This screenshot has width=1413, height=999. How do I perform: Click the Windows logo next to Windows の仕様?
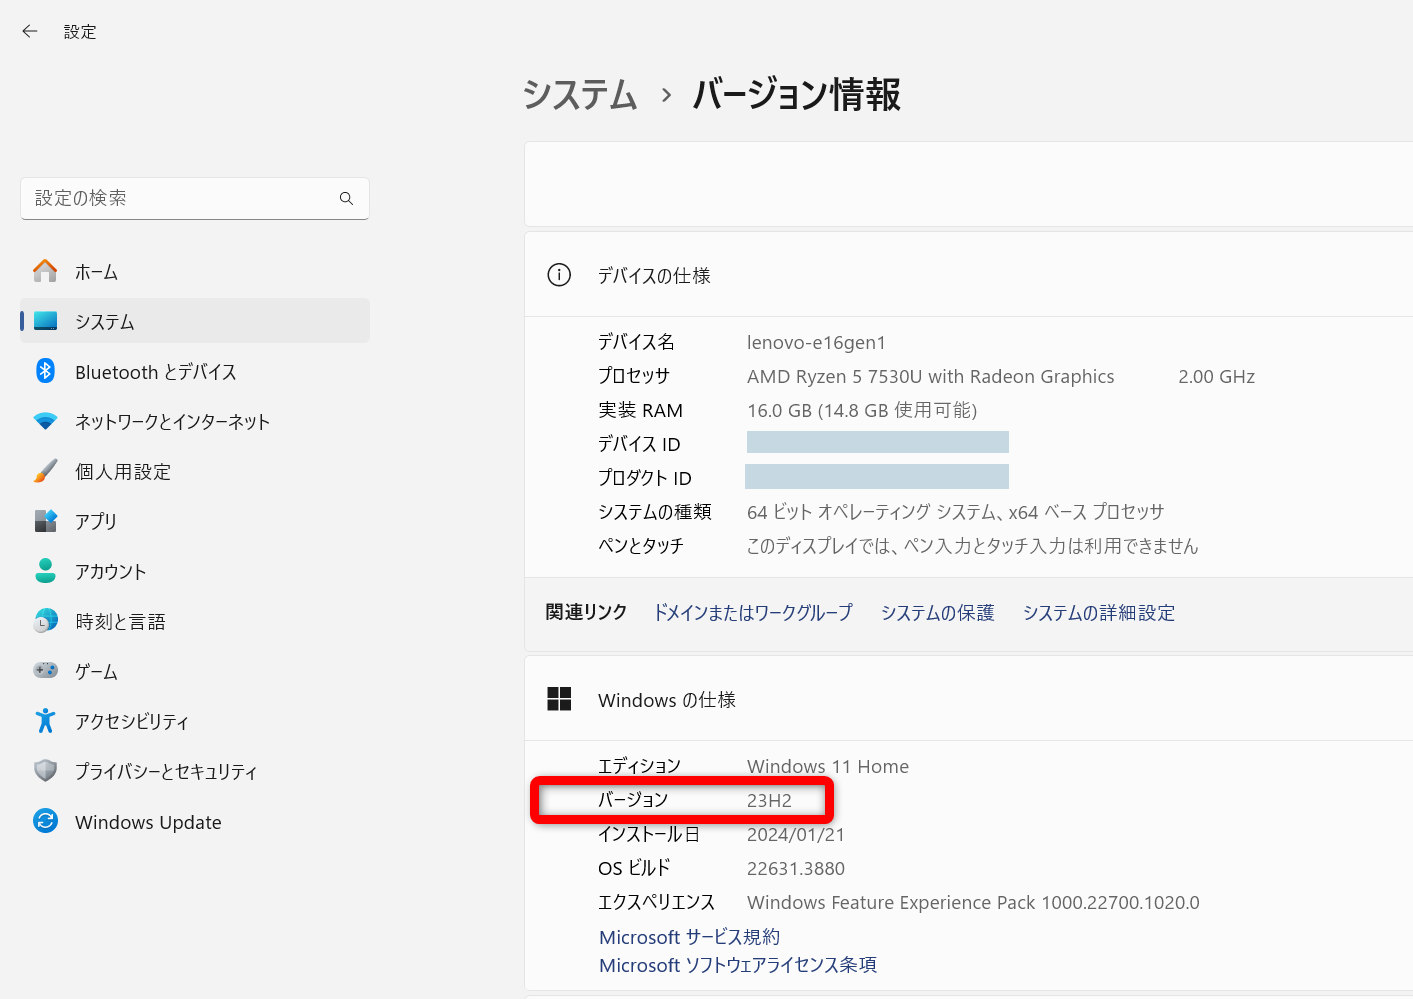(x=559, y=699)
